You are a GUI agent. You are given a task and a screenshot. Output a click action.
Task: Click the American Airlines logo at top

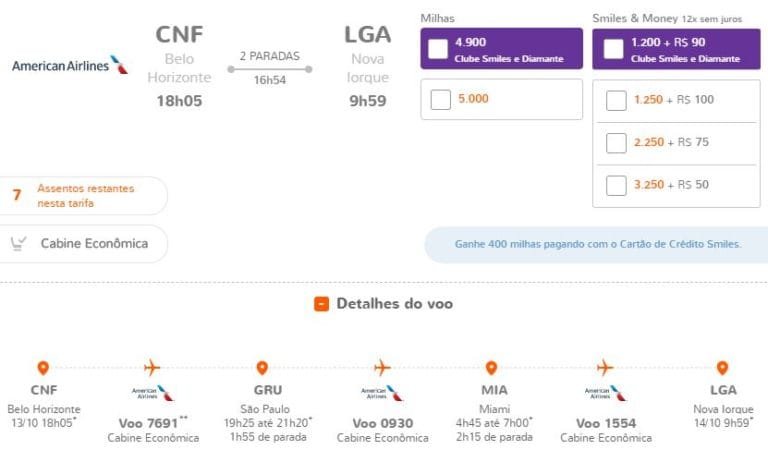70,66
